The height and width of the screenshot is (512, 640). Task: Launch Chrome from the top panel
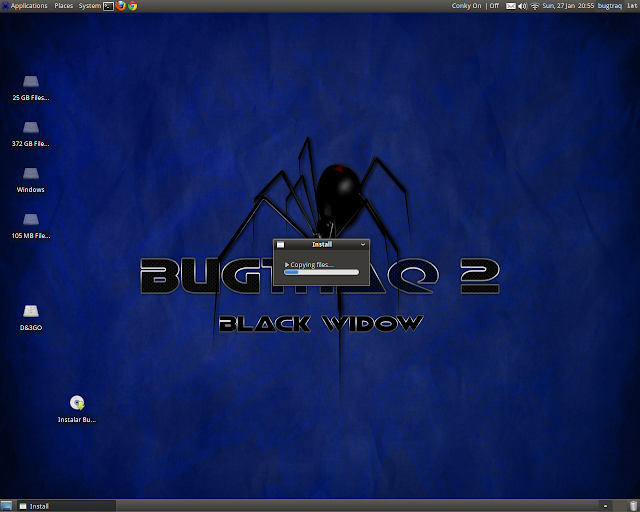(x=133, y=6)
